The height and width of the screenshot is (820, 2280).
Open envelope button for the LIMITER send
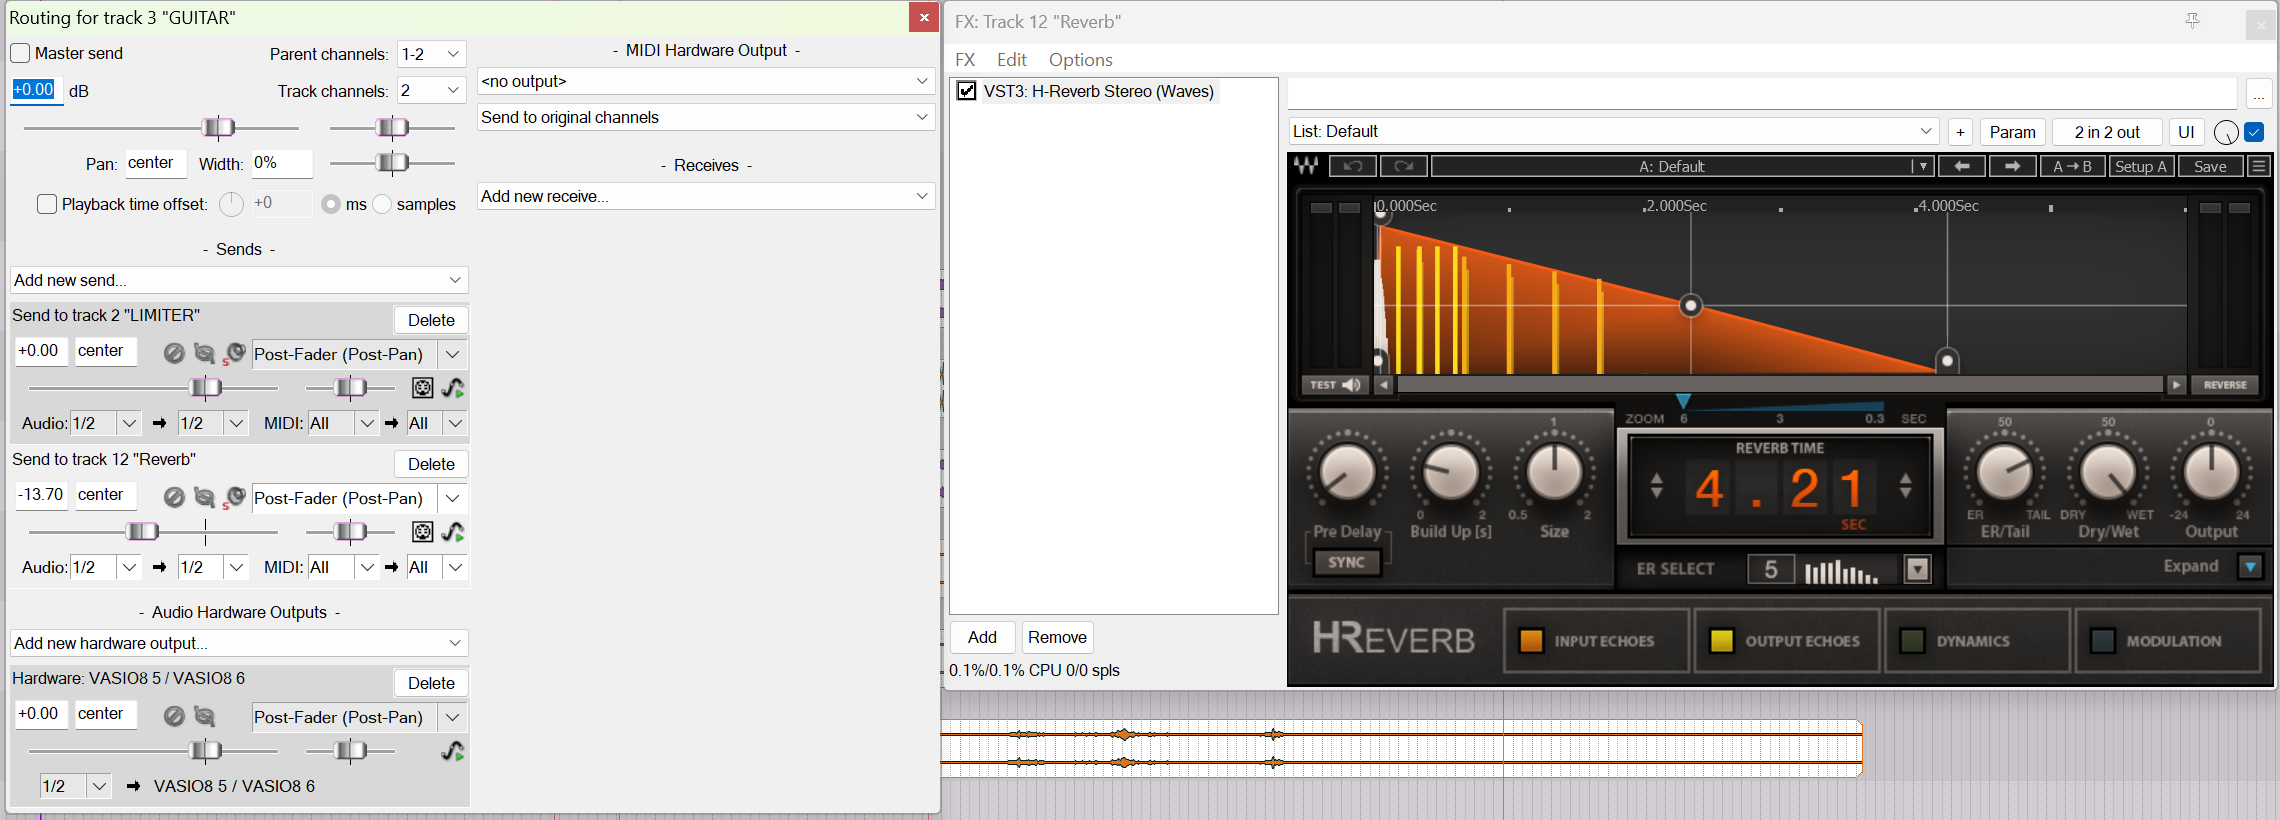[x=453, y=388]
